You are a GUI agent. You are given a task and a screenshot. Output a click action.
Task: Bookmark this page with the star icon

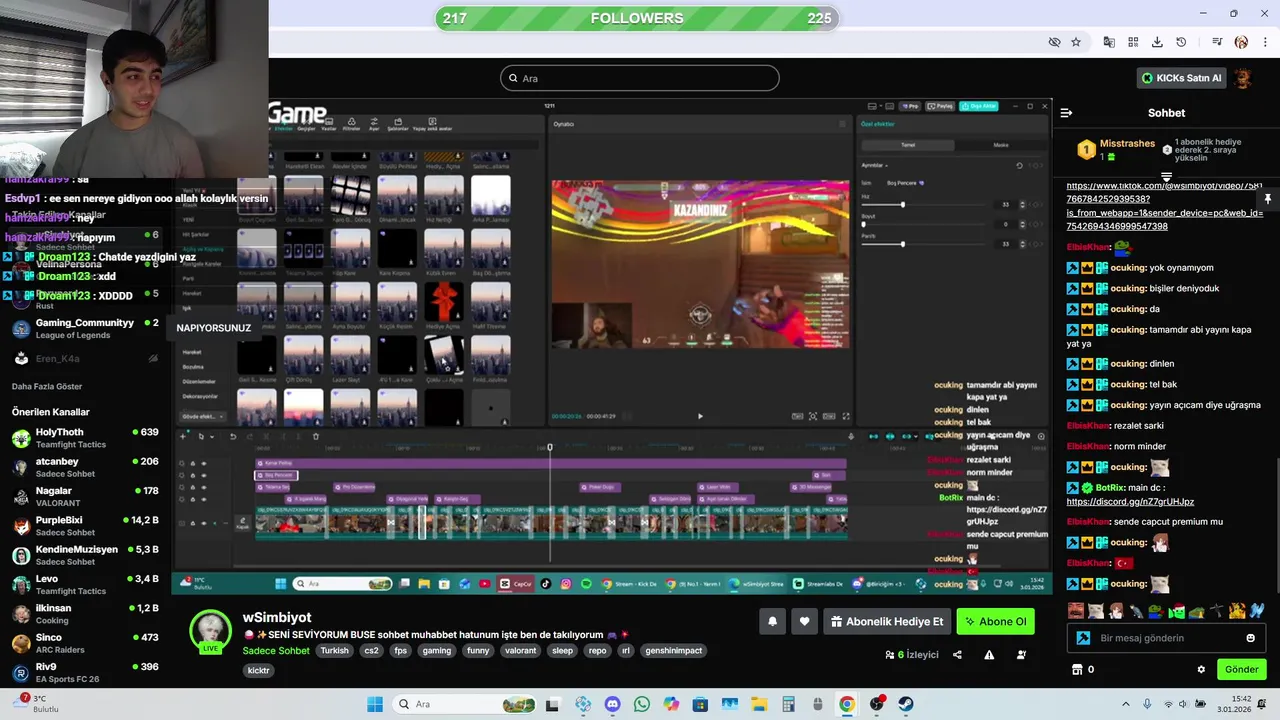pos(1076,42)
